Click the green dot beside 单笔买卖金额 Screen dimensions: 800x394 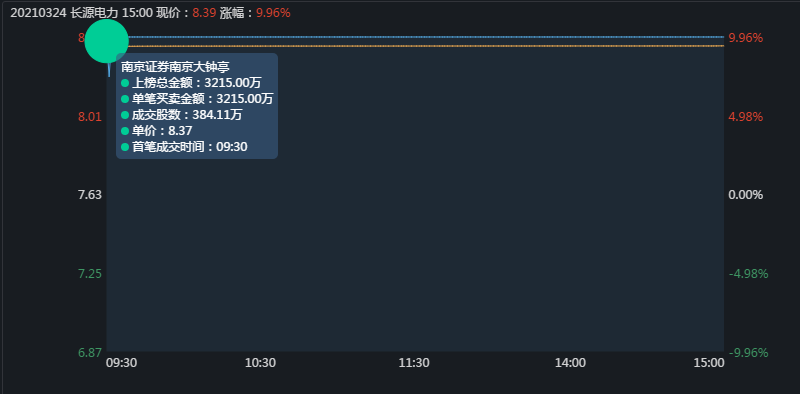[x=125, y=99]
